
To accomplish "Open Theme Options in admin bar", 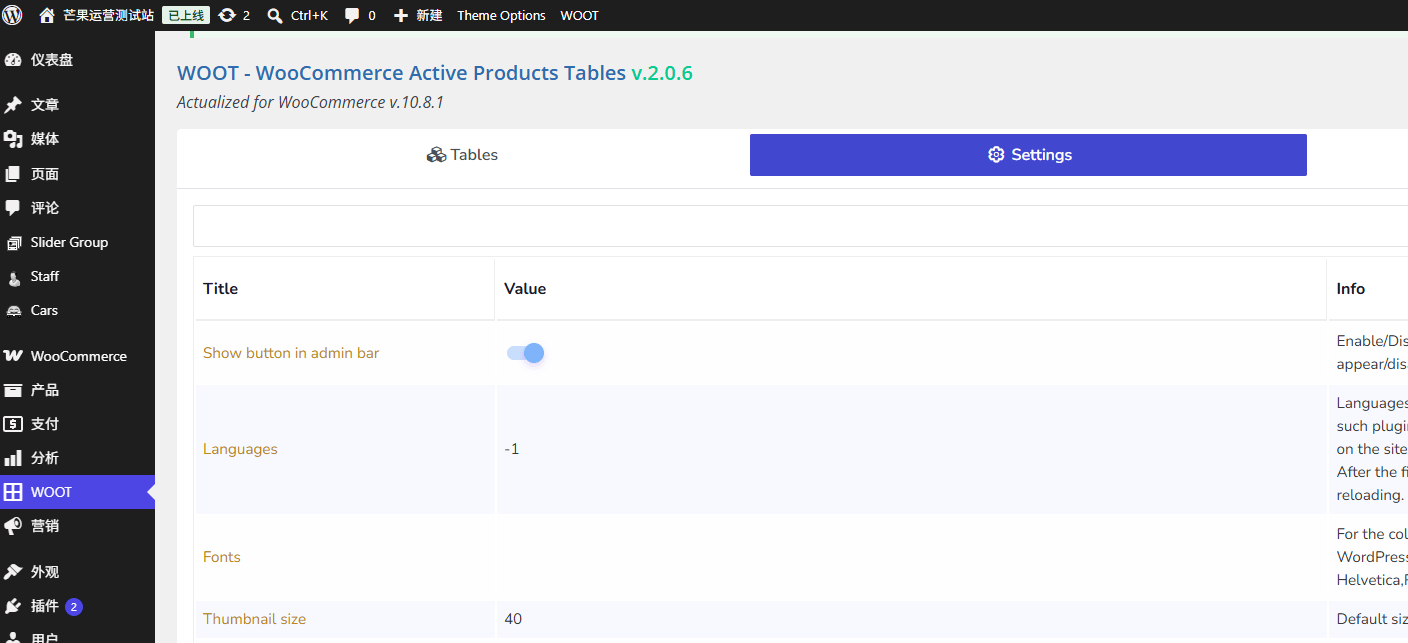I will pos(501,15).
